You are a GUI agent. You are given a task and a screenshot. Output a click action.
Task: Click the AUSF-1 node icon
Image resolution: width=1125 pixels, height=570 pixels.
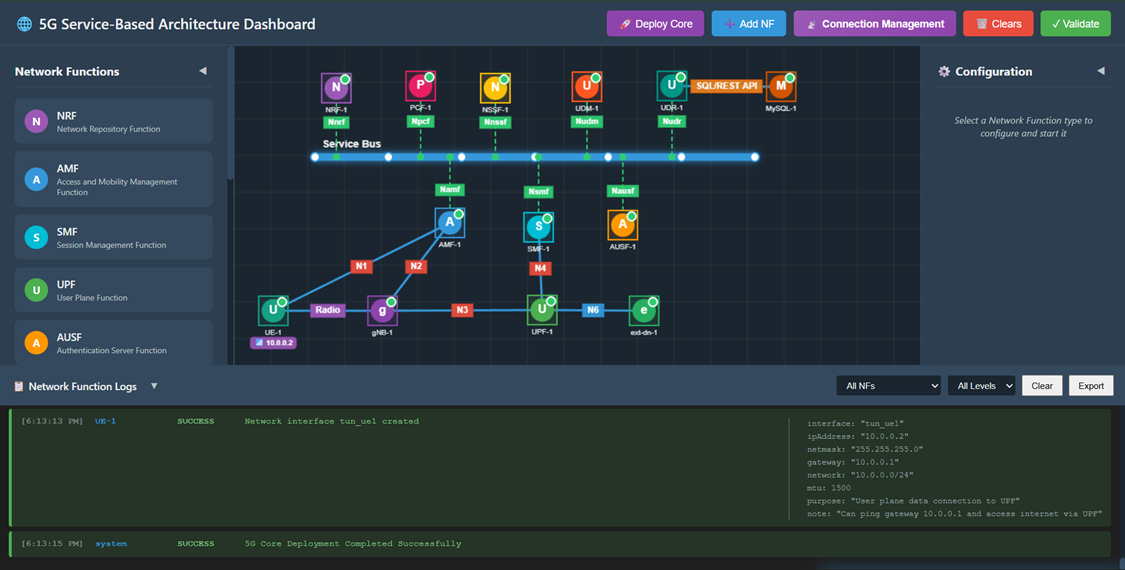[622, 225]
